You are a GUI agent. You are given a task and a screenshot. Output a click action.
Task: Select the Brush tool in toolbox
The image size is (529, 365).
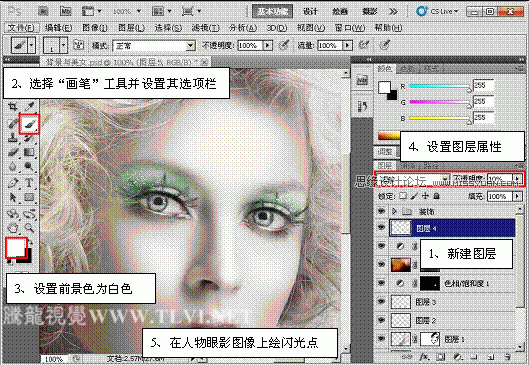coord(29,124)
